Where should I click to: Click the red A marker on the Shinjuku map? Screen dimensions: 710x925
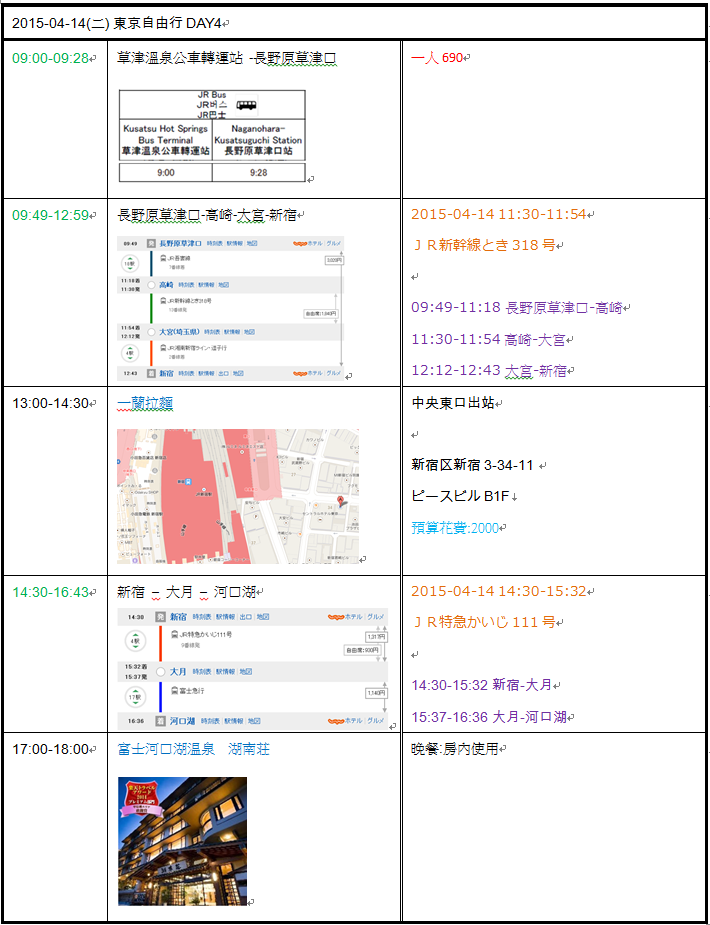[x=340, y=501]
